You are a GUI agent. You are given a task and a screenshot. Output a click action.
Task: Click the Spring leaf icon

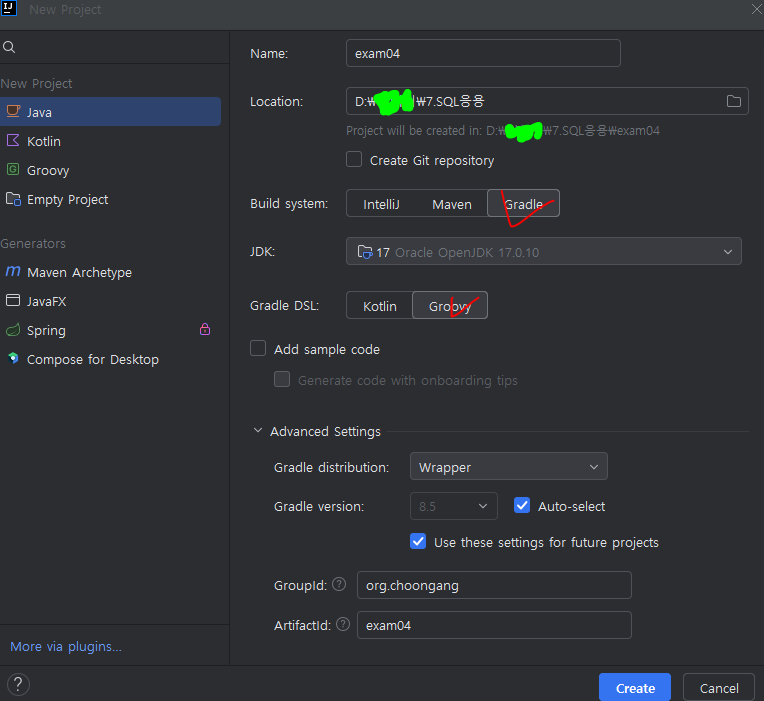pos(13,330)
